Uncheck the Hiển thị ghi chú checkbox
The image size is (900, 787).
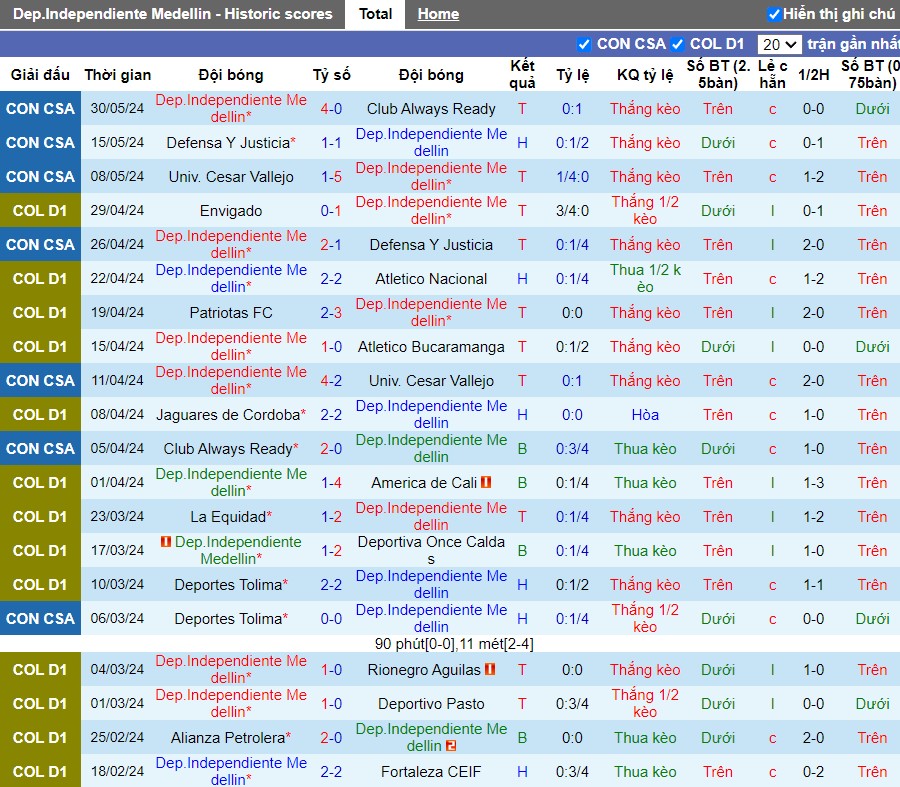click(774, 14)
